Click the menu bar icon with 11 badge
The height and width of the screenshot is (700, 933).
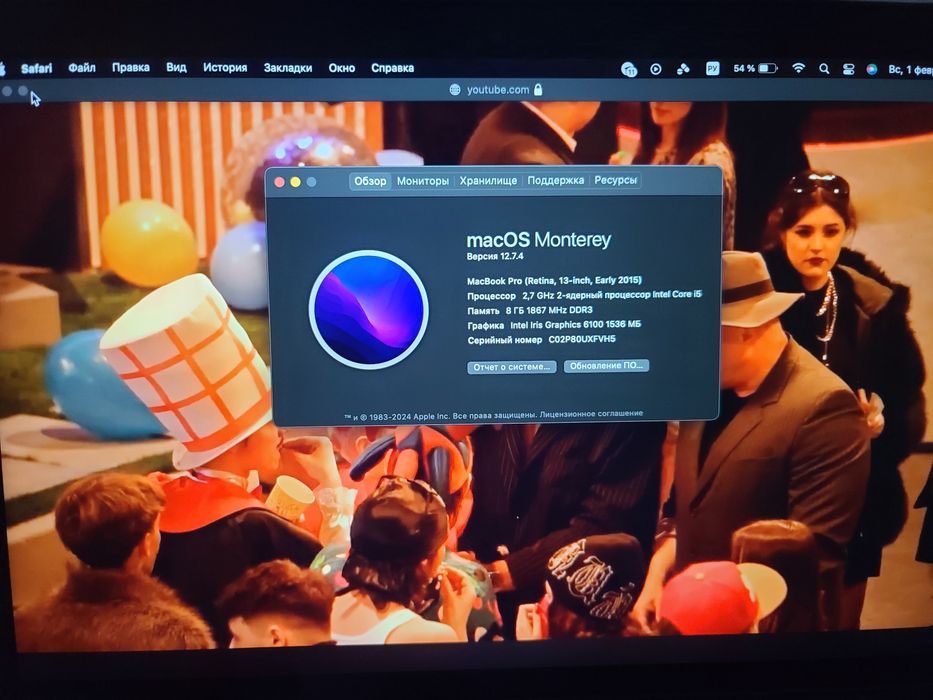629,69
